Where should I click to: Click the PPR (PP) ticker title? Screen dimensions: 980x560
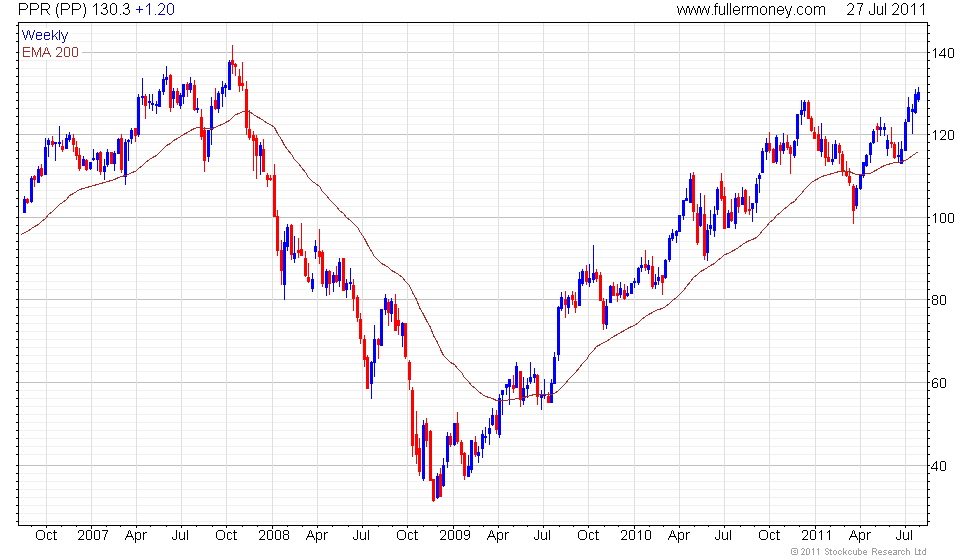point(53,10)
